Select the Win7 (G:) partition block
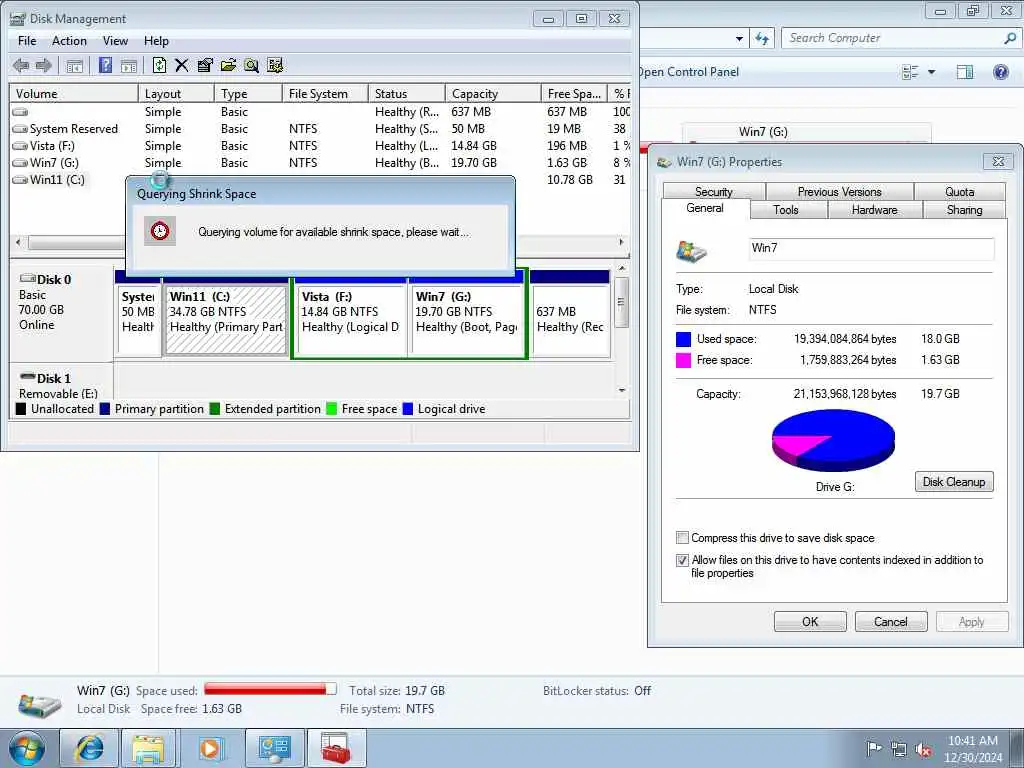This screenshot has width=1024, height=768. point(468,320)
